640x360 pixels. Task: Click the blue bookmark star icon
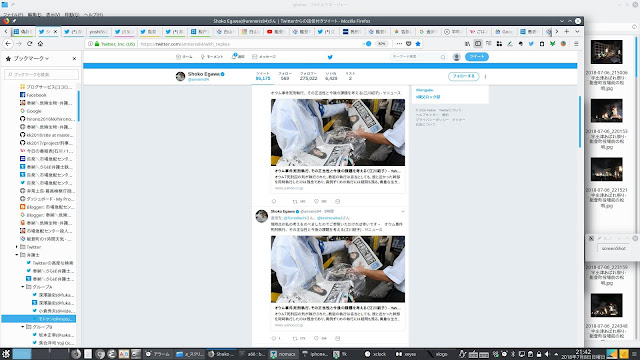tap(418, 44)
